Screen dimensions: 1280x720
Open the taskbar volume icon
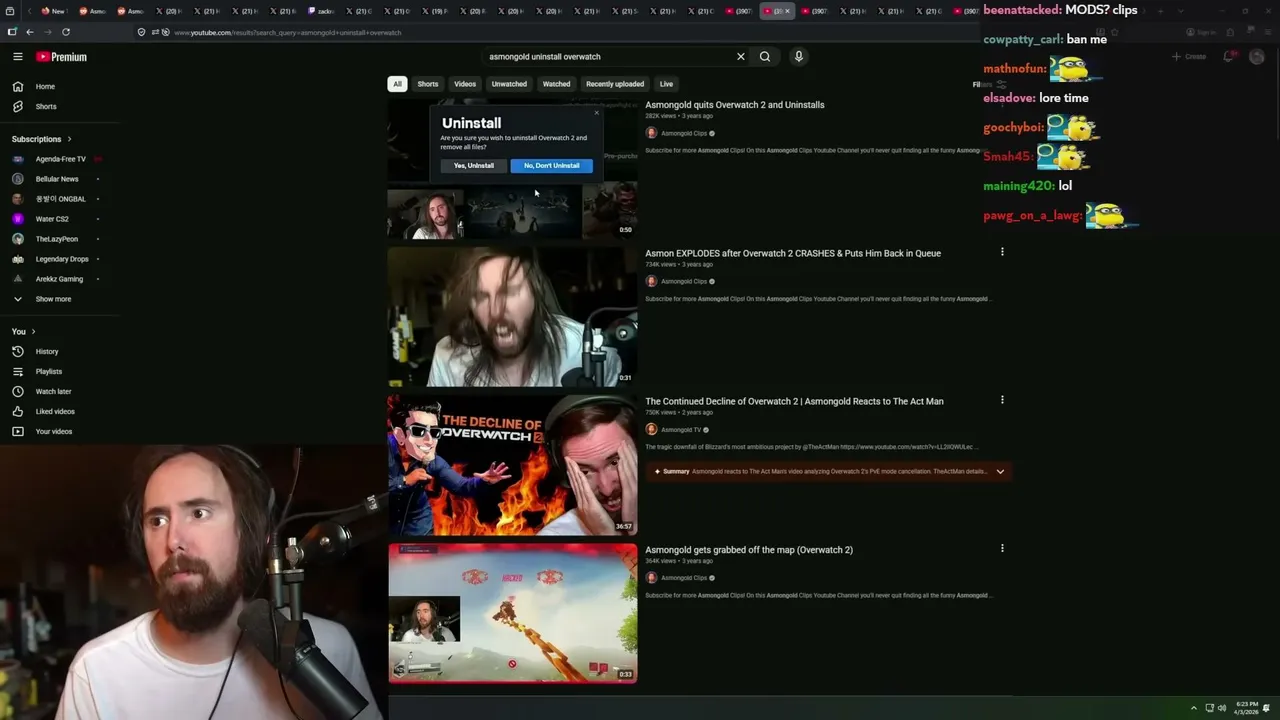click(x=1221, y=708)
